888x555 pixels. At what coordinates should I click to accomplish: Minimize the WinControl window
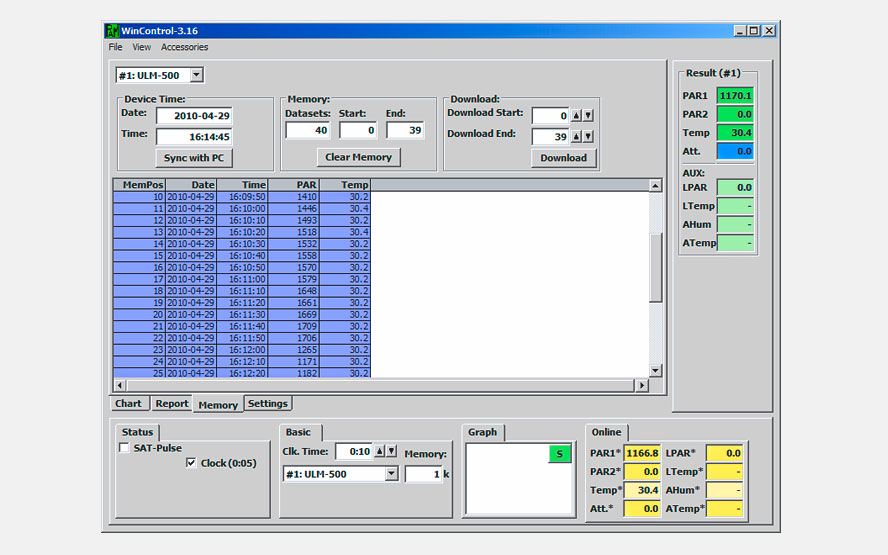coord(740,31)
